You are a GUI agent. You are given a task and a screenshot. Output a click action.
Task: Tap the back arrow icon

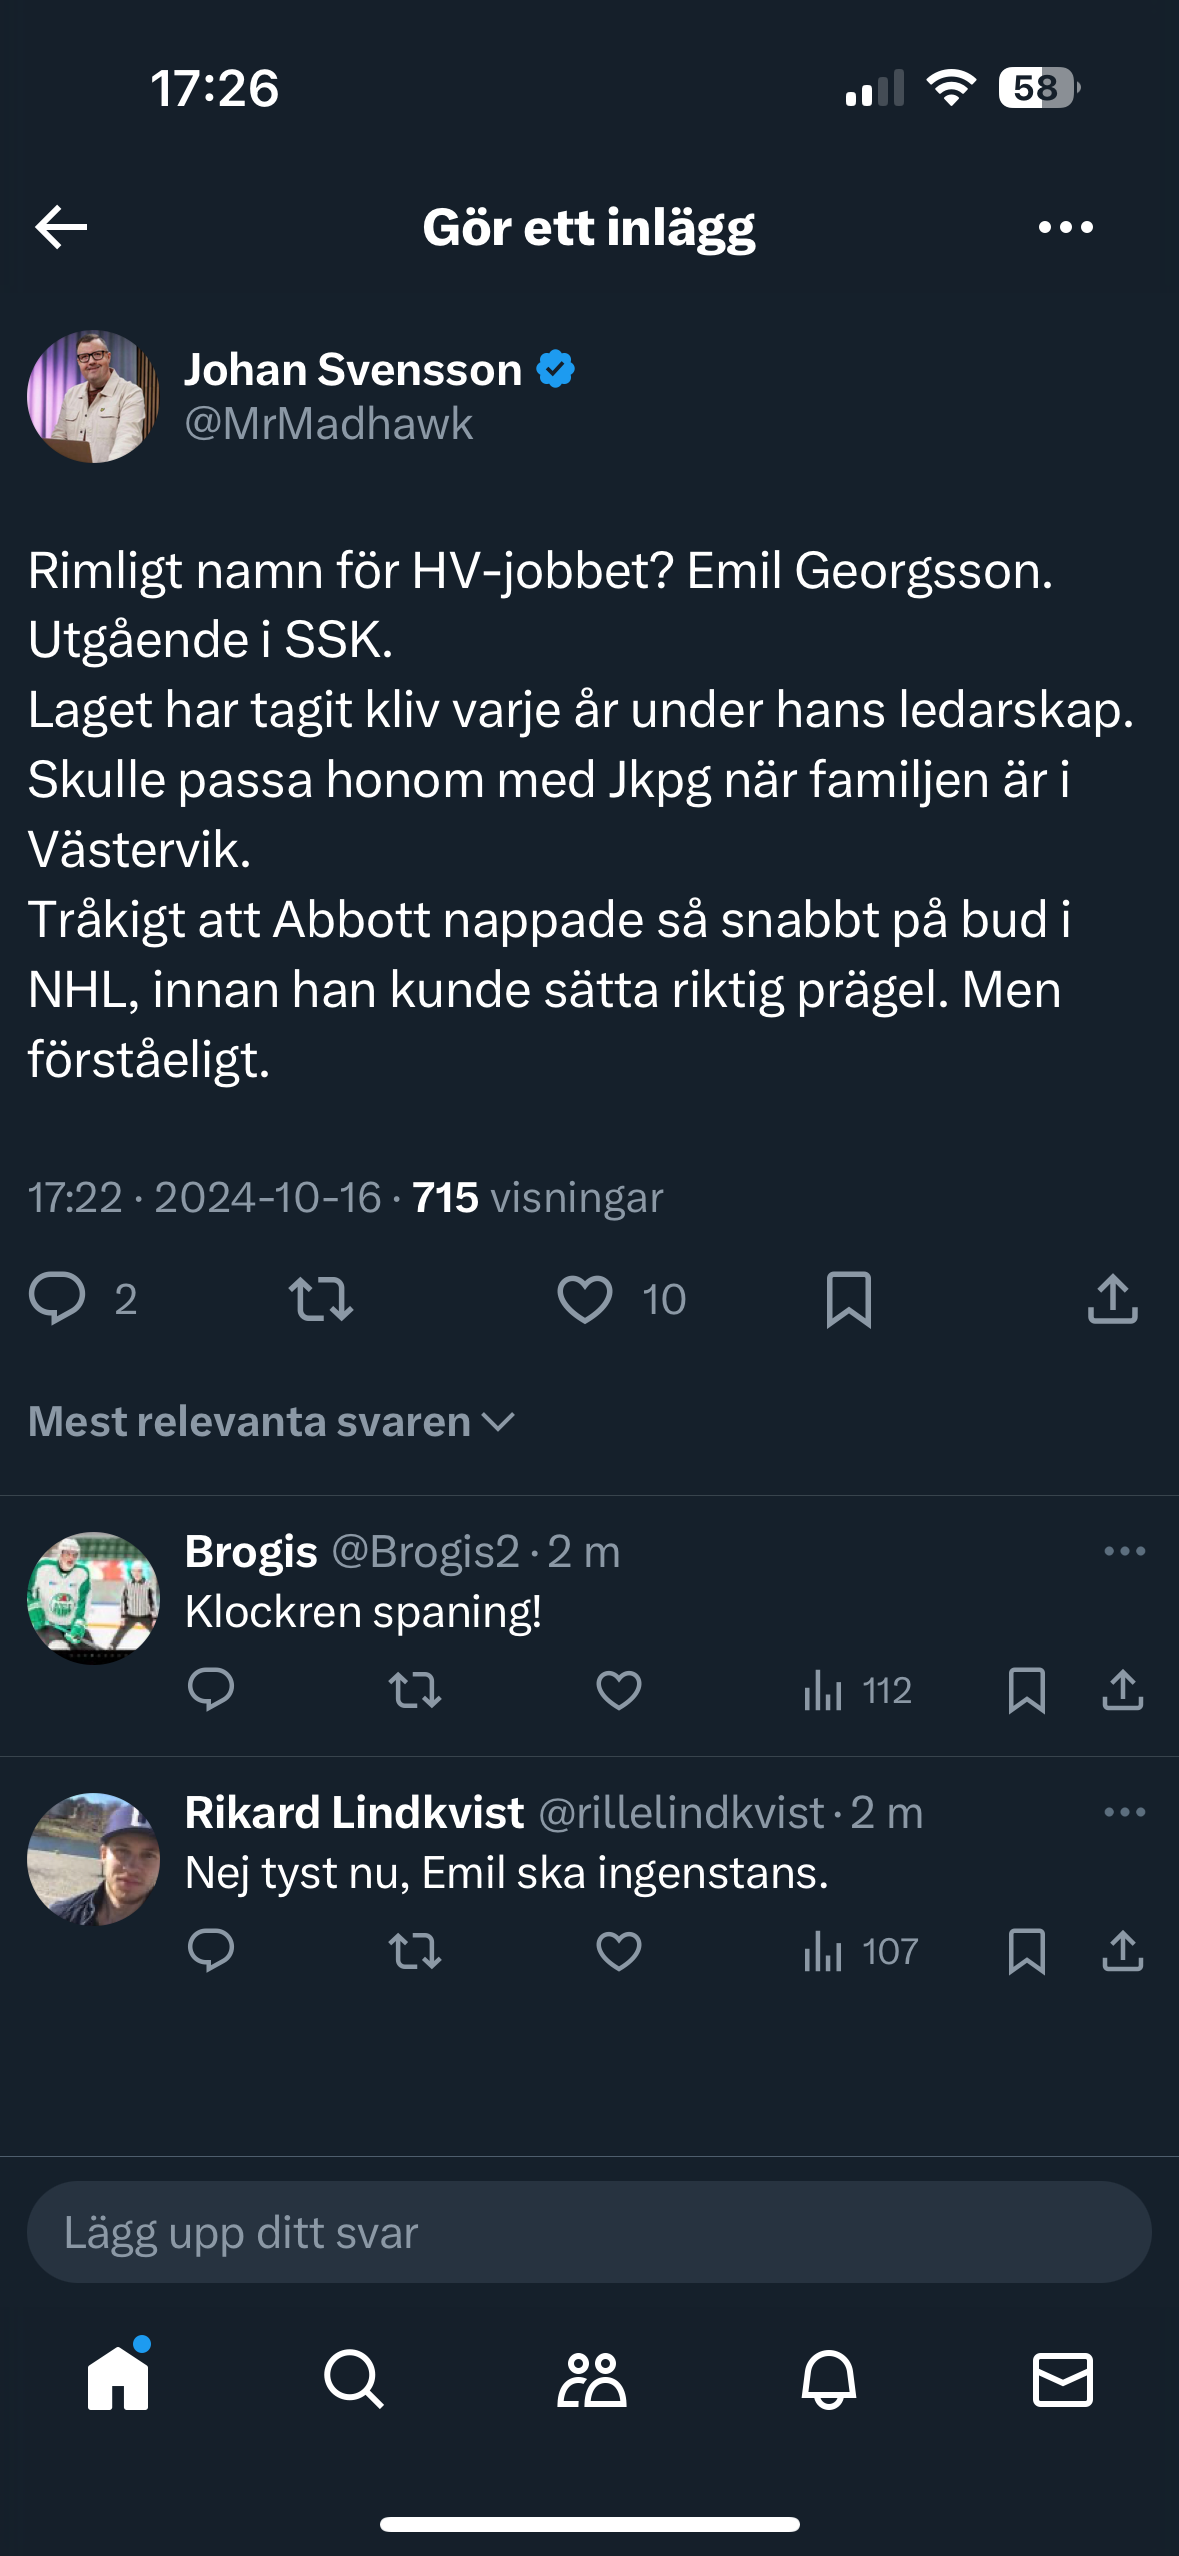coord(62,228)
